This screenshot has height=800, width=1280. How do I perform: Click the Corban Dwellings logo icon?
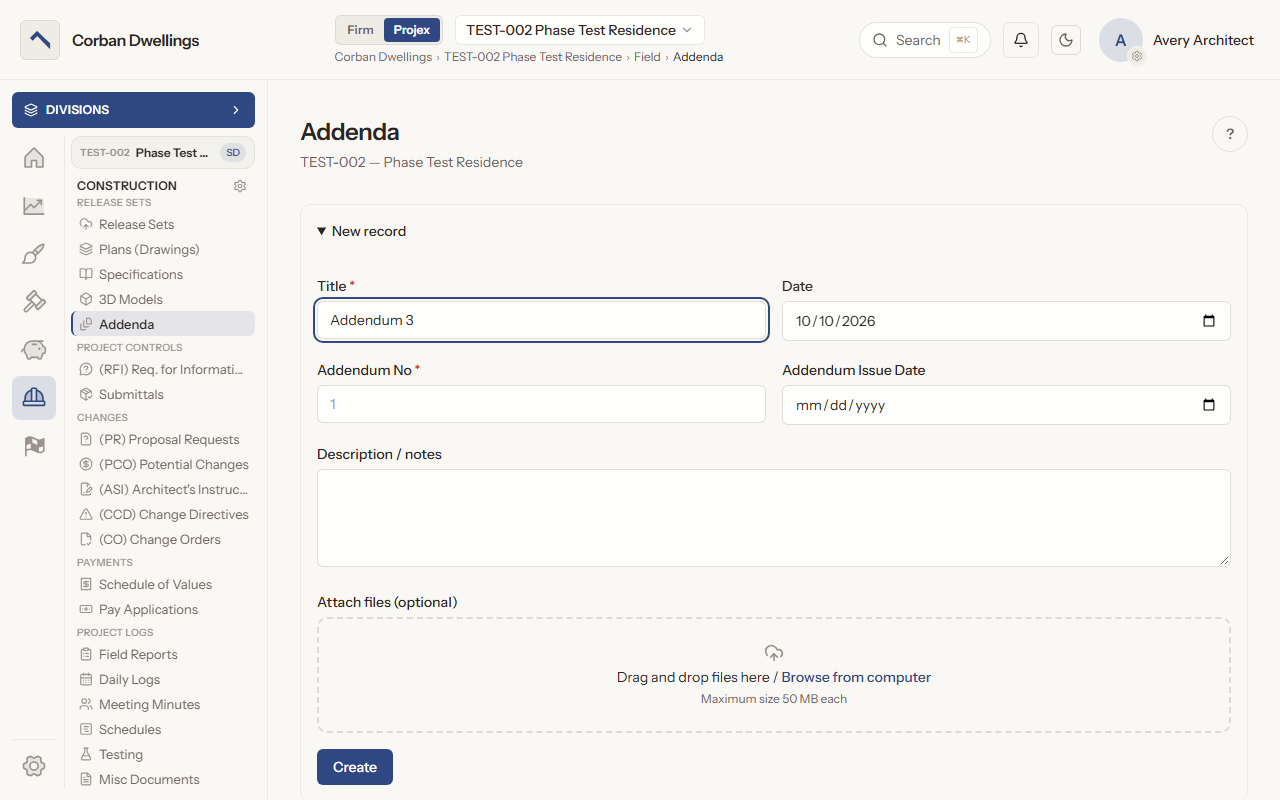tap(40, 40)
